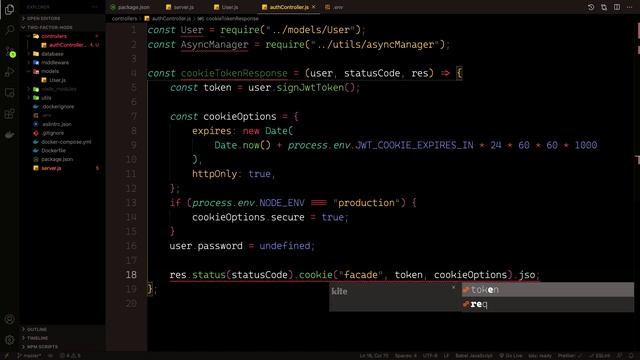Select the 'req' autocomplete suggestion

coord(547,304)
